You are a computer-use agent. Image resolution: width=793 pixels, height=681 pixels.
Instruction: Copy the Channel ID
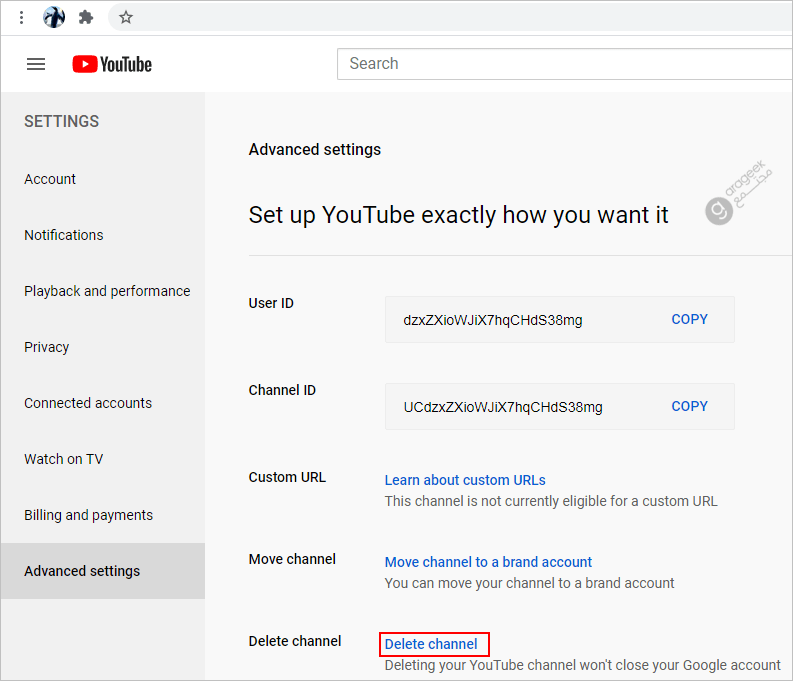point(689,406)
